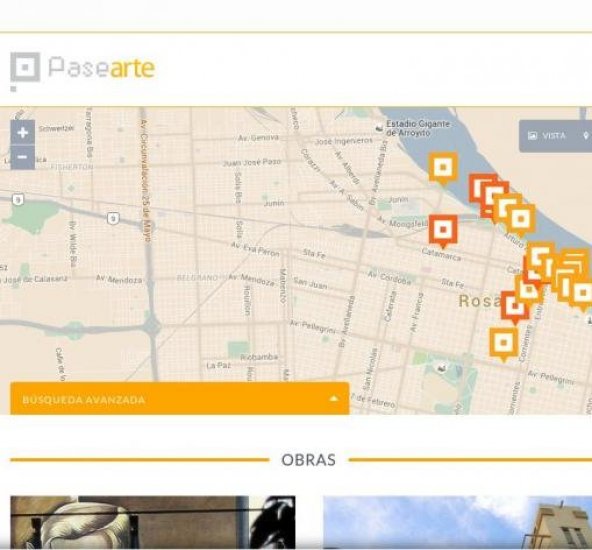Select the red marker near Rosario label

[x=515, y=307]
